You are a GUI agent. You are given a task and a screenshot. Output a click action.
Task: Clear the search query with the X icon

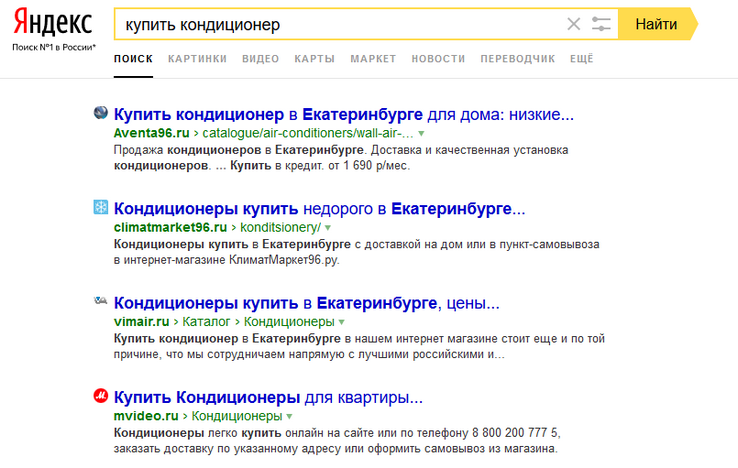[573, 24]
